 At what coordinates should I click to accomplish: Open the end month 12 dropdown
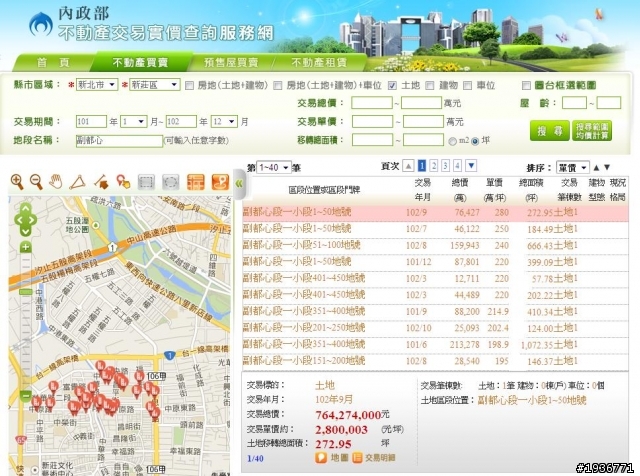point(224,122)
